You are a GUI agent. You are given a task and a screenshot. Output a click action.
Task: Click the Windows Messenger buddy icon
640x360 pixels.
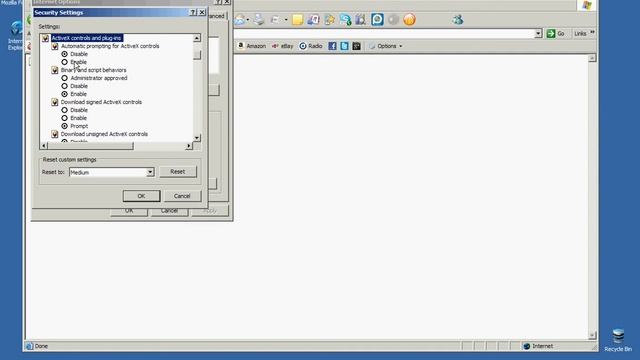pyautogui.click(x=458, y=19)
